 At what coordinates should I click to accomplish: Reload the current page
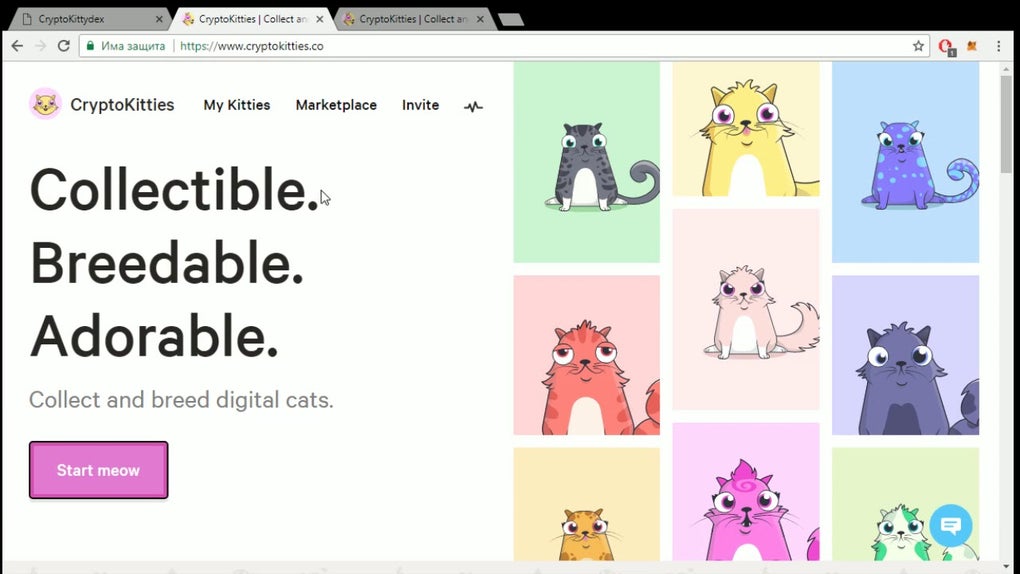pyautogui.click(x=63, y=46)
